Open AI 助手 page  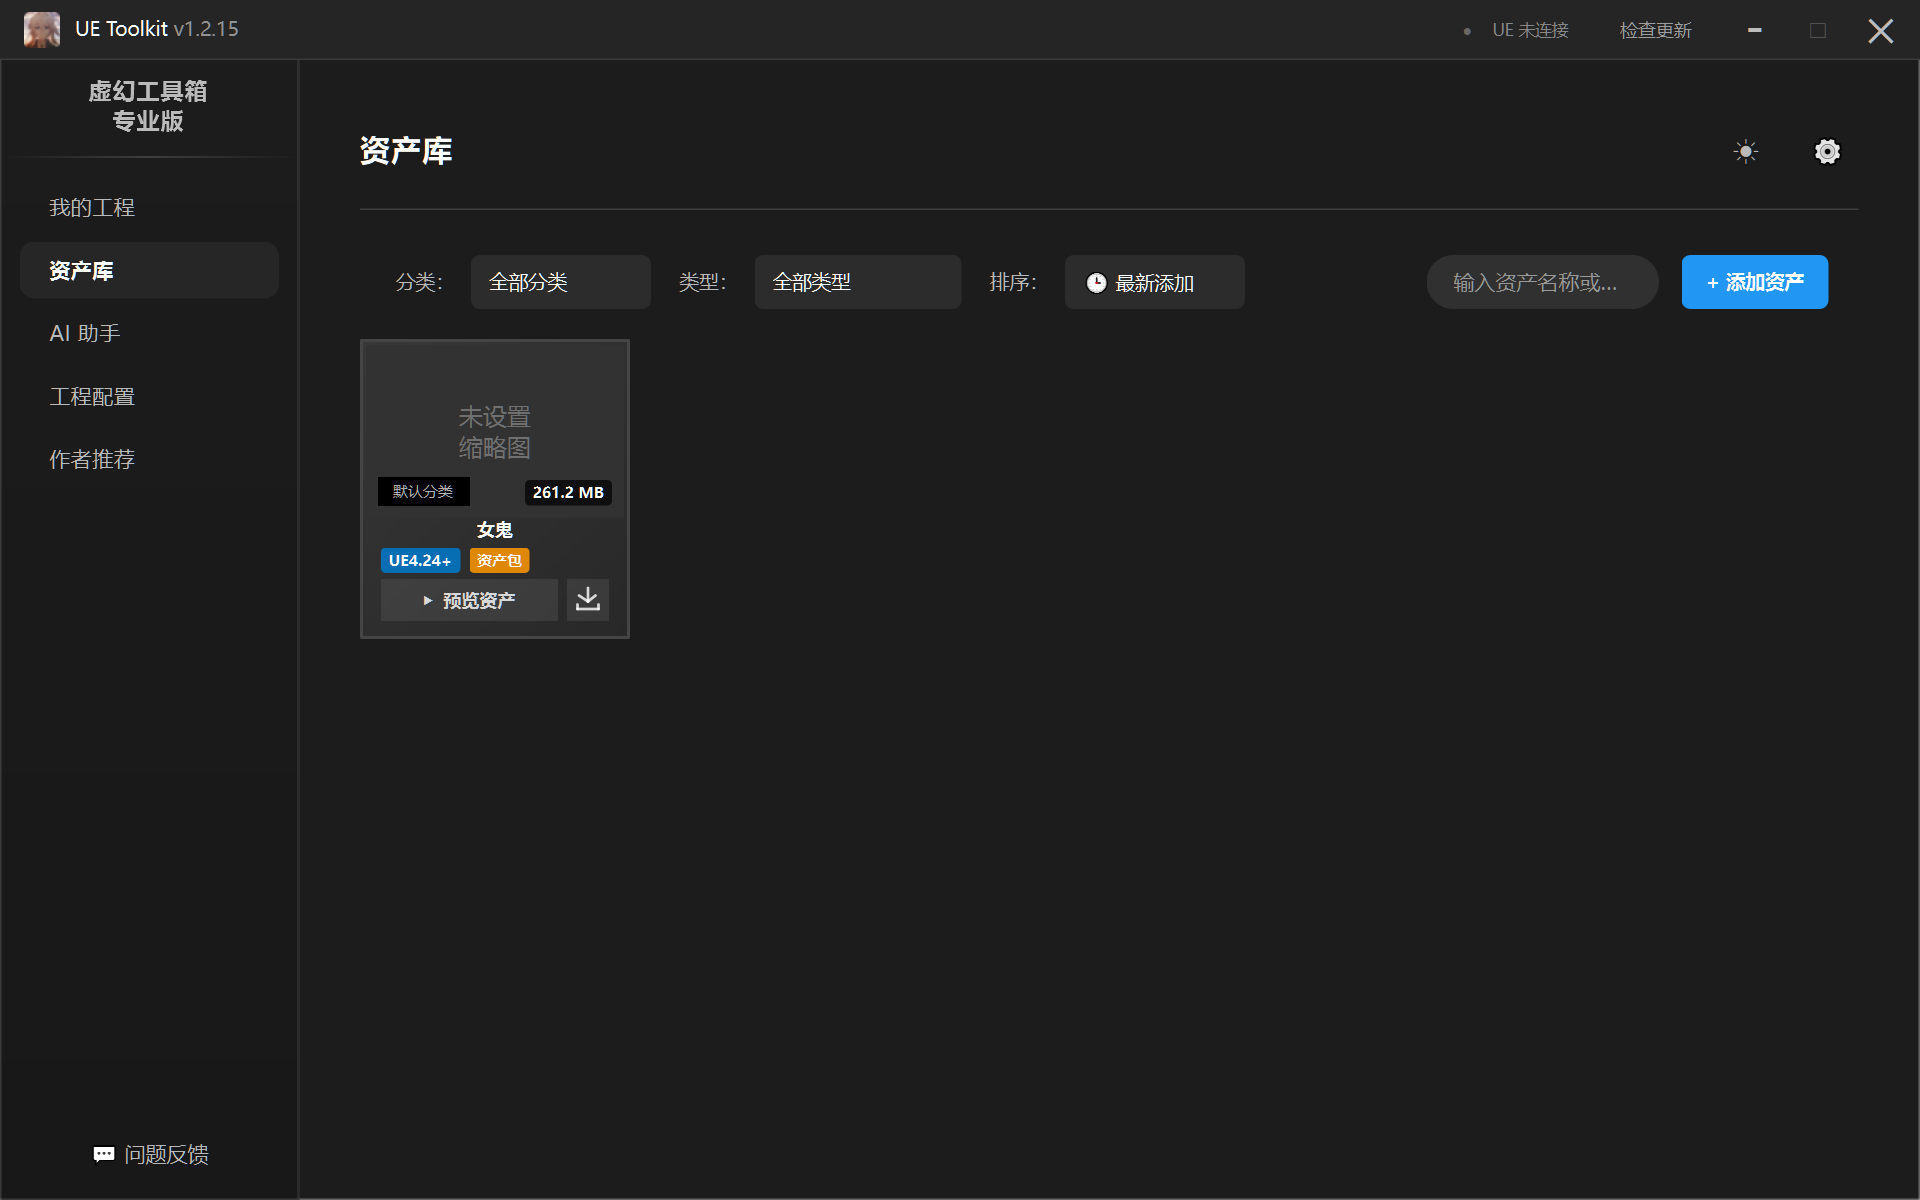point(149,333)
